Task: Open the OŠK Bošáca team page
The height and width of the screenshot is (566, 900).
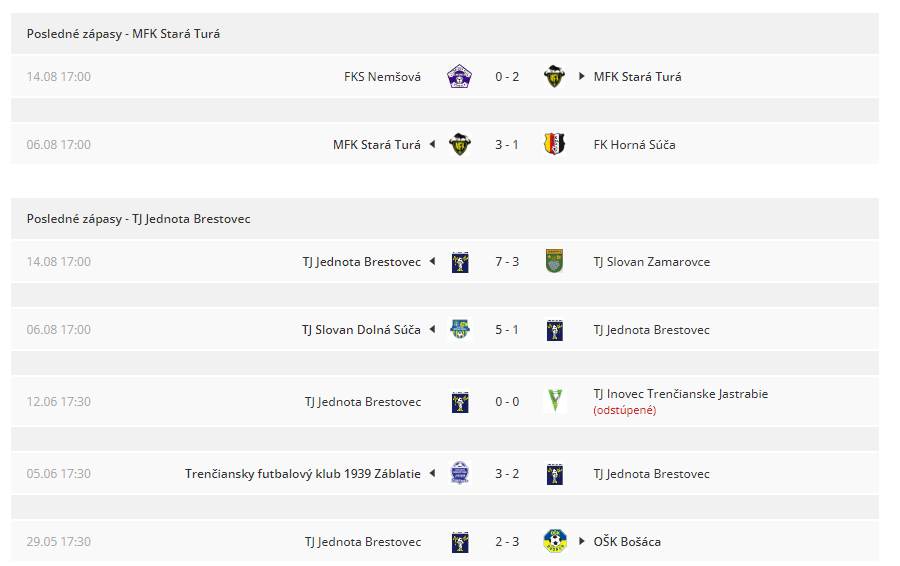Action: click(x=627, y=541)
